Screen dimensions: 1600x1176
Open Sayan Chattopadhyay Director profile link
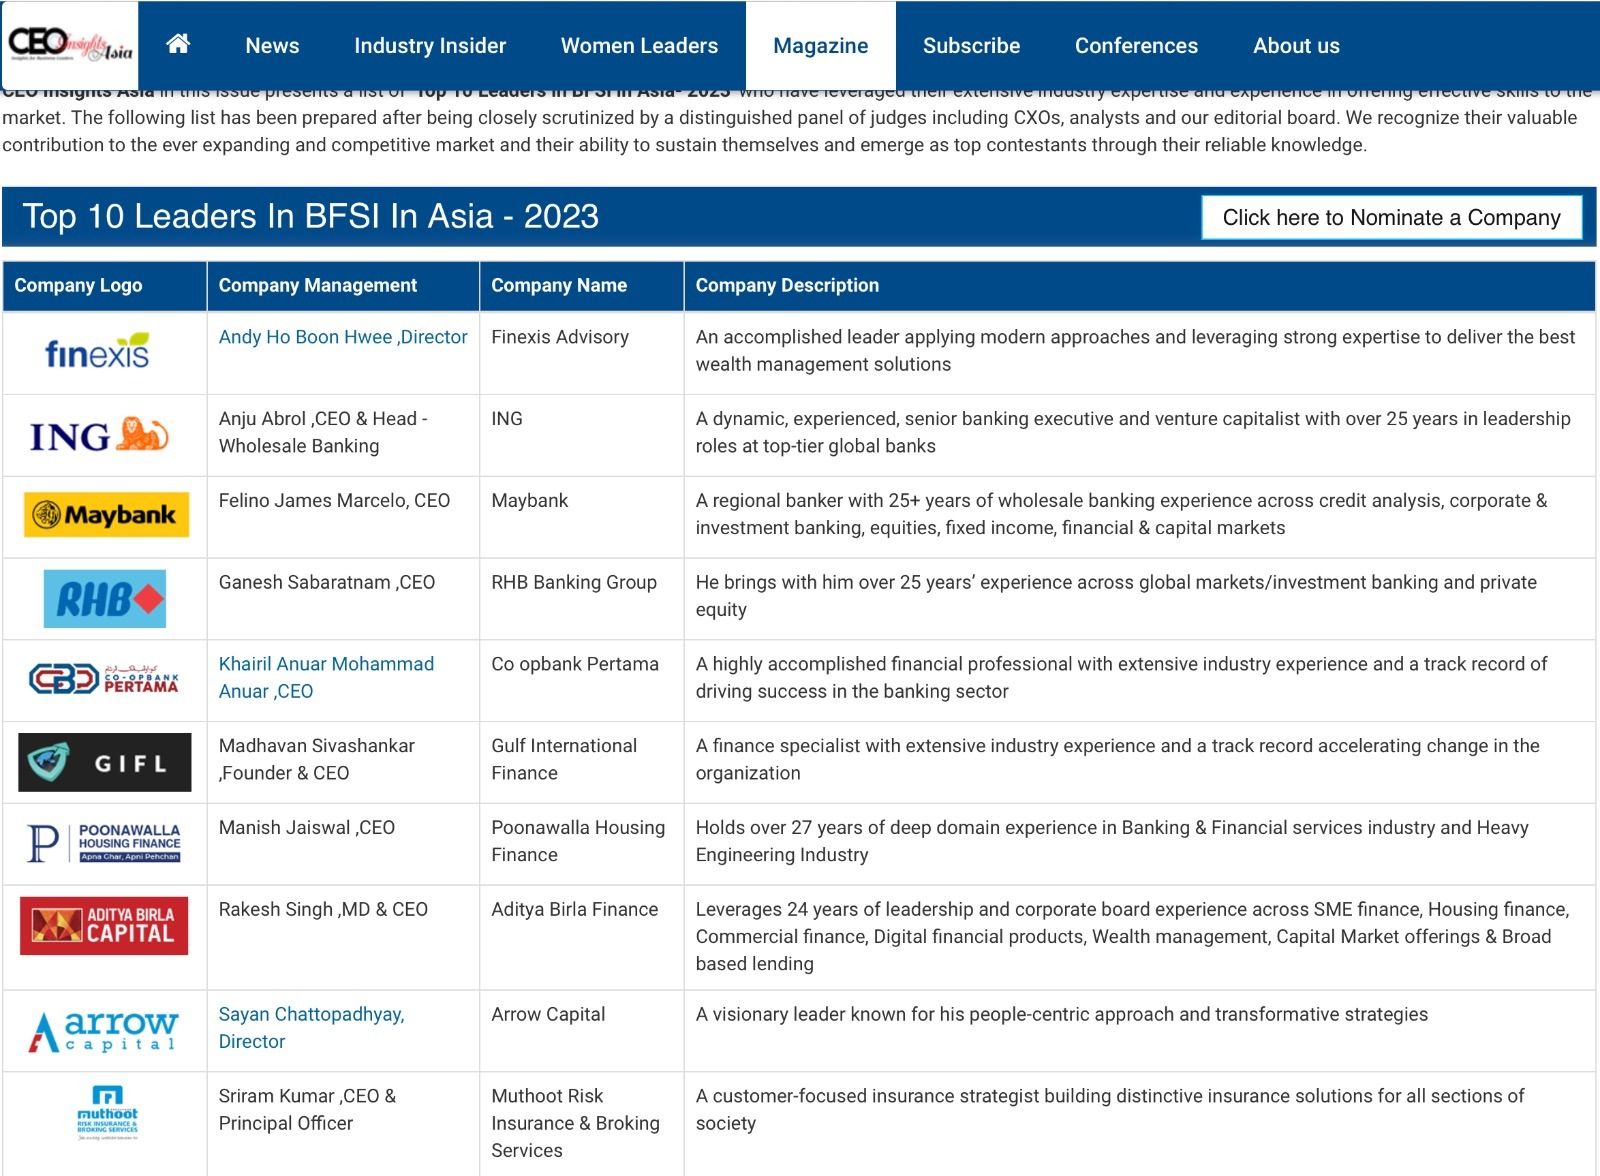click(x=311, y=1027)
